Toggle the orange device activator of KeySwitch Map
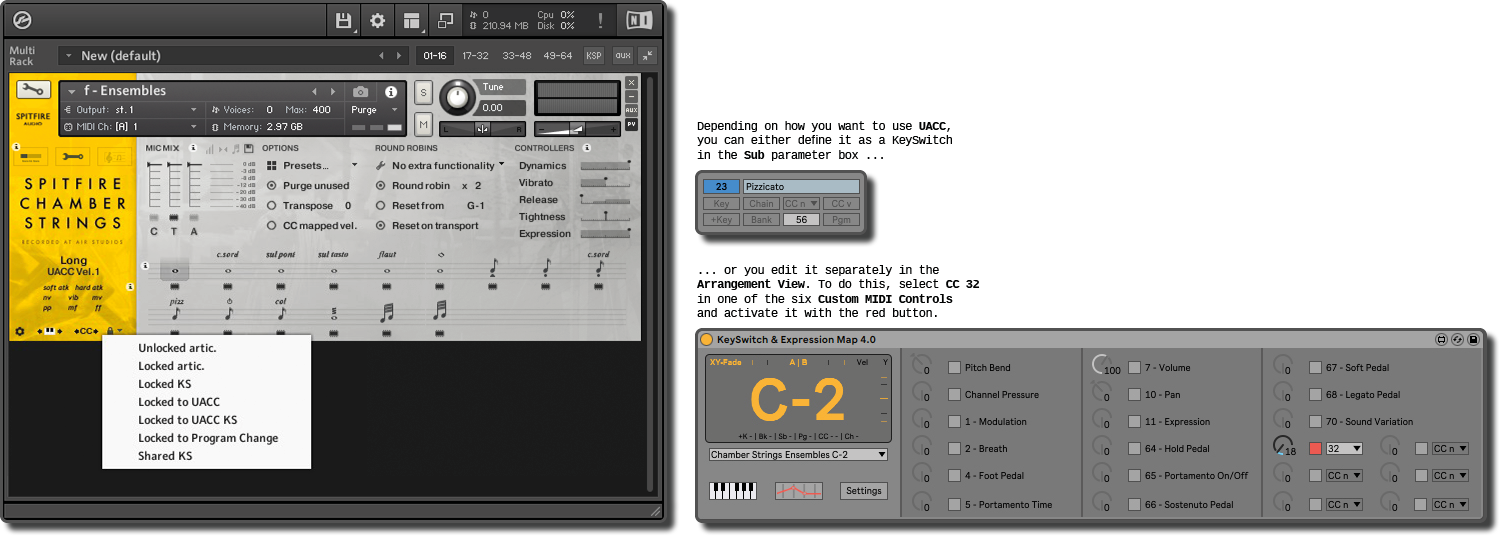This screenshot has height=536, width=1500. coord(707,340)
